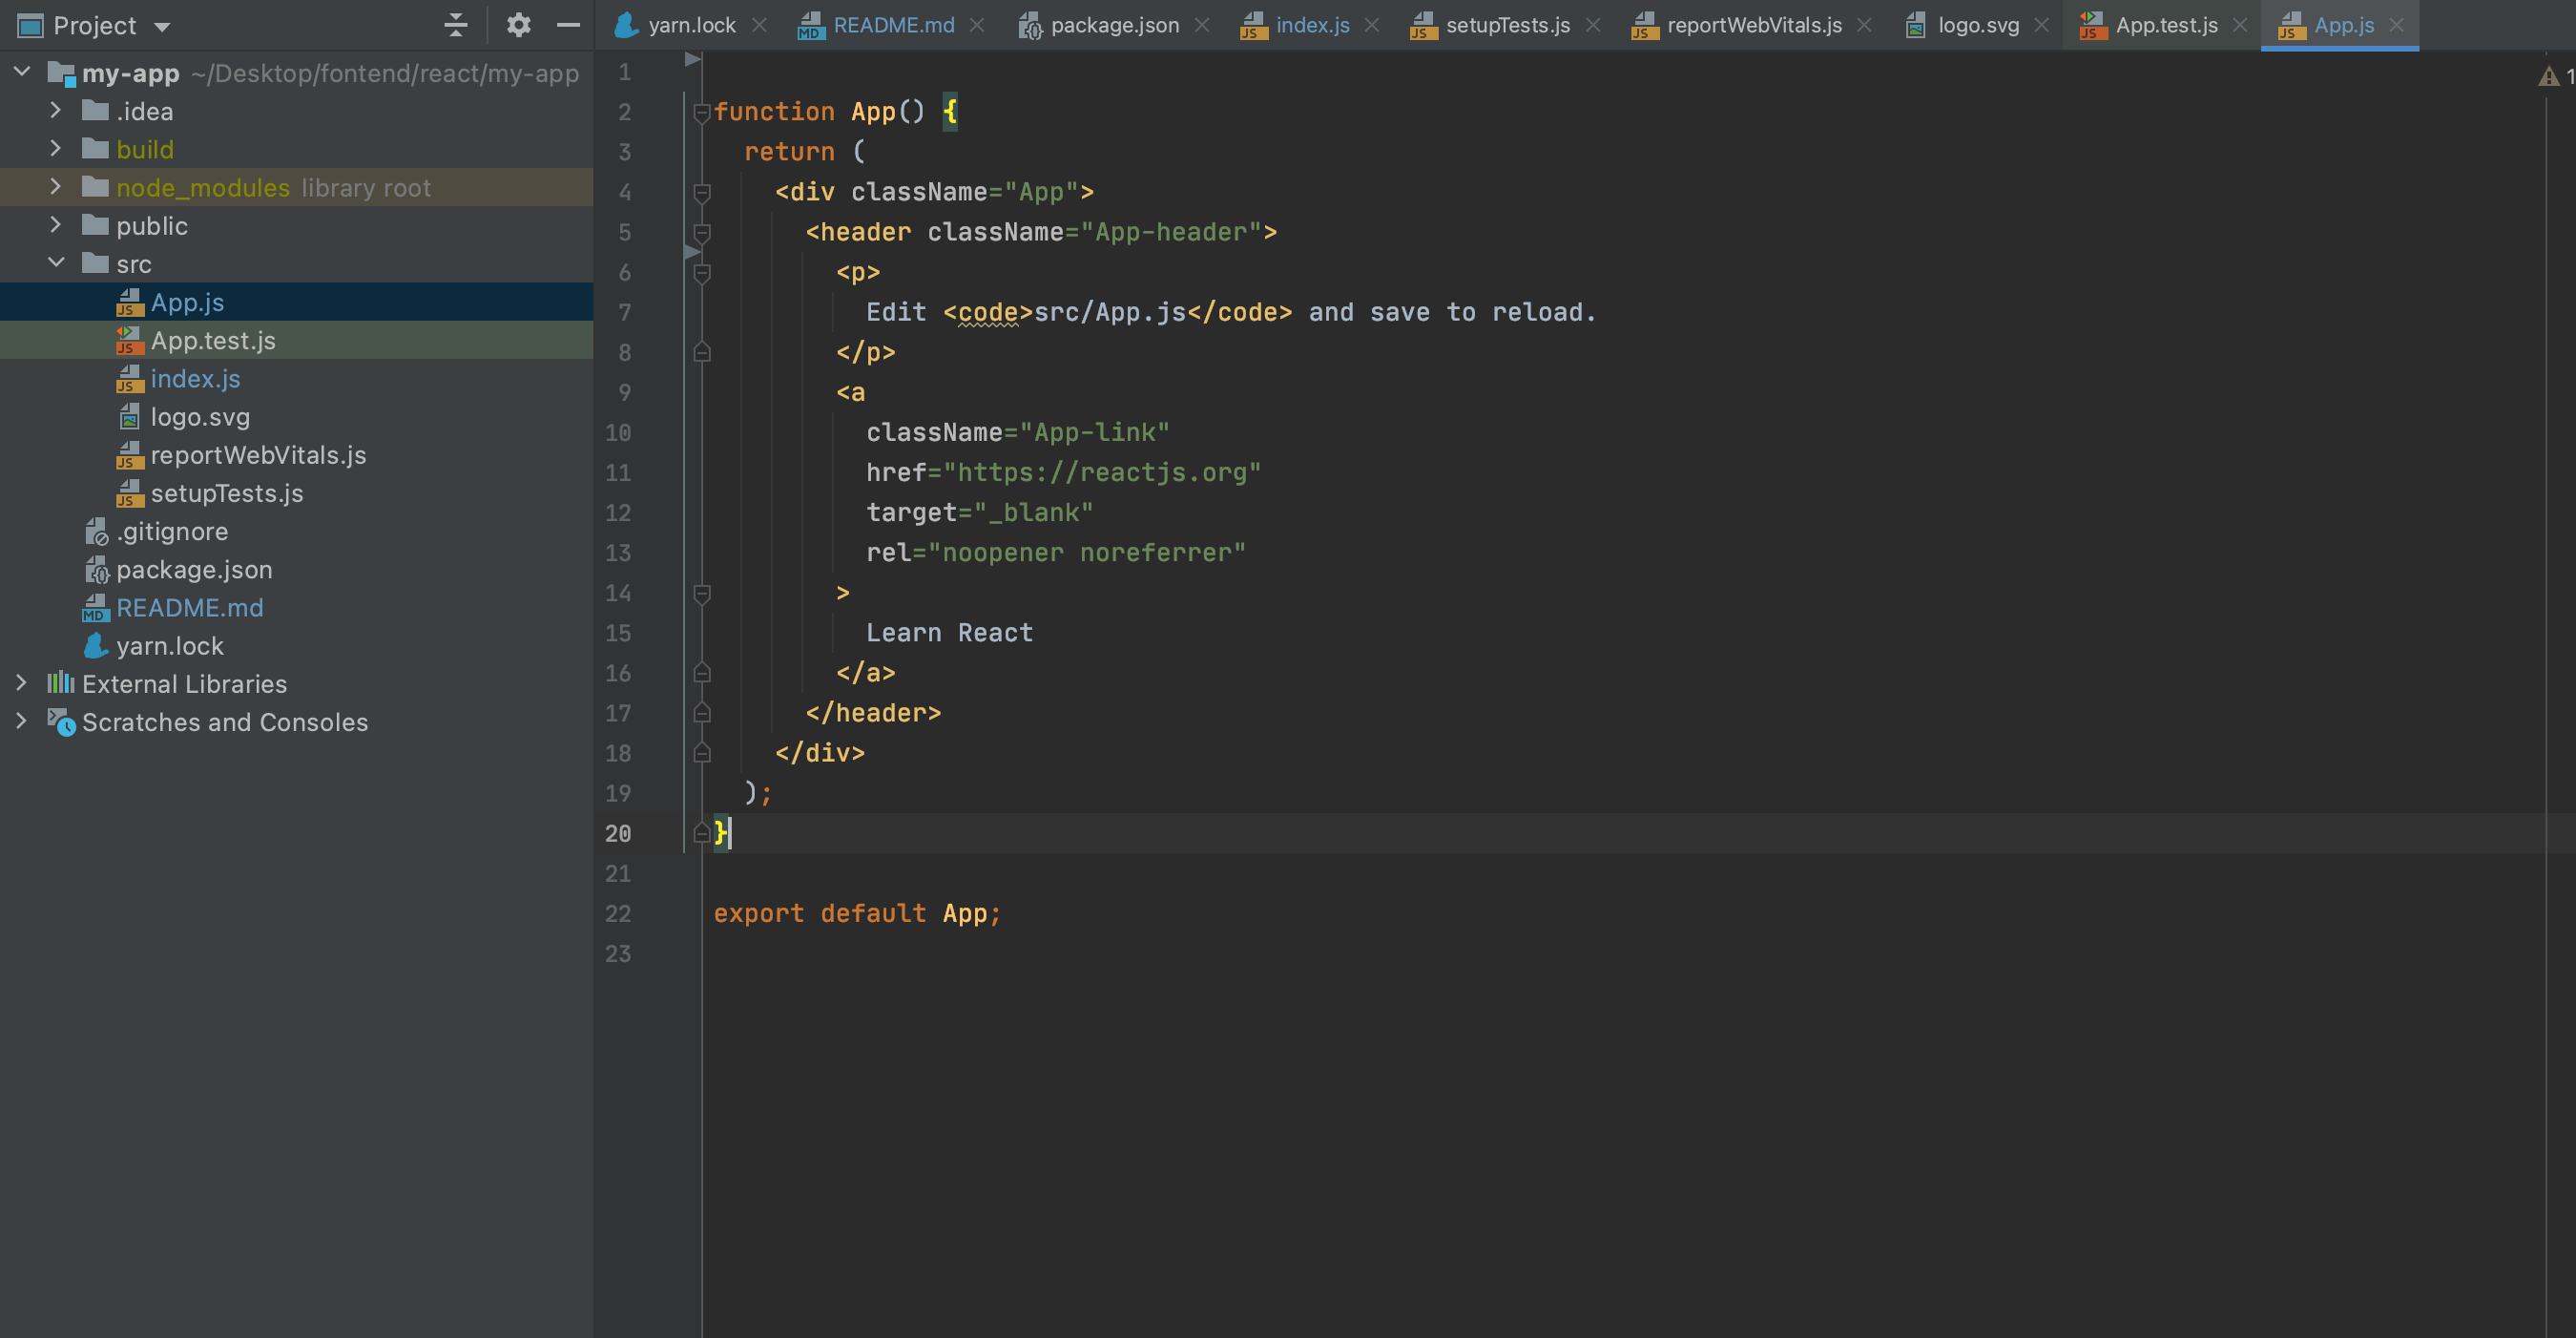Switch to the yarn.lock editor tab

[x=691, y=25]
